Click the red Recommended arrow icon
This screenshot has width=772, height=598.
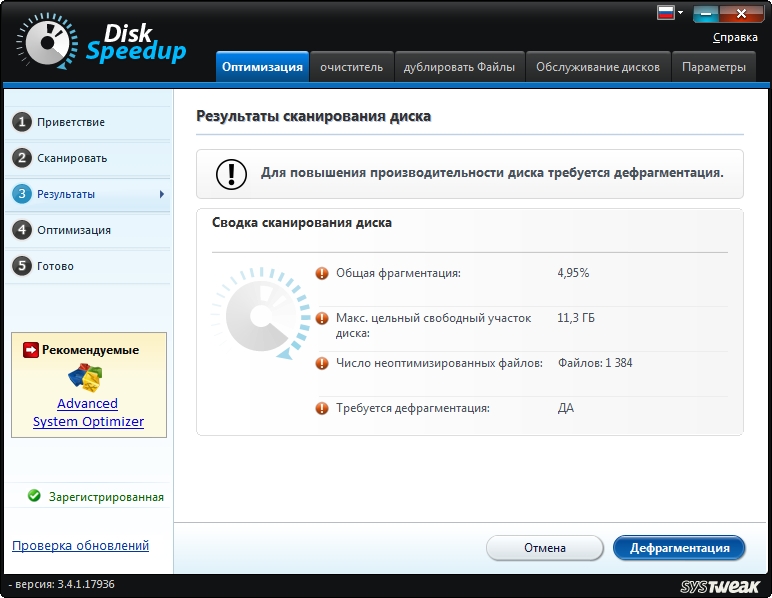coord(30,351)
